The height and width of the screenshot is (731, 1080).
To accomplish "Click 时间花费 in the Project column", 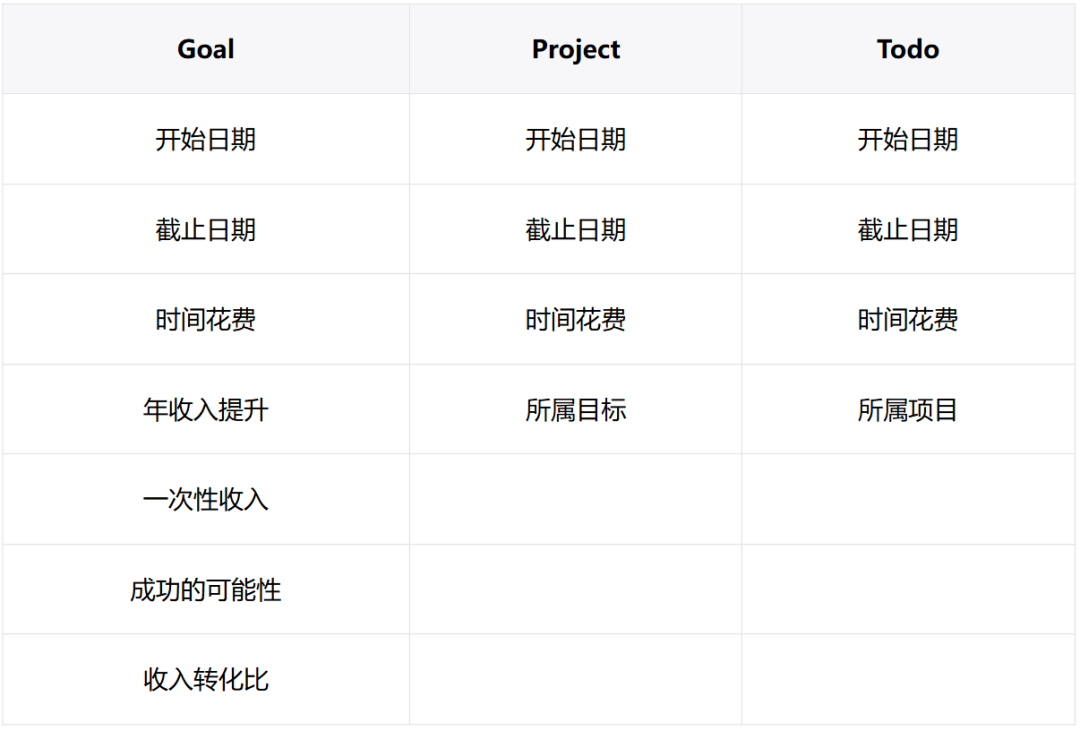I will 575,320.
